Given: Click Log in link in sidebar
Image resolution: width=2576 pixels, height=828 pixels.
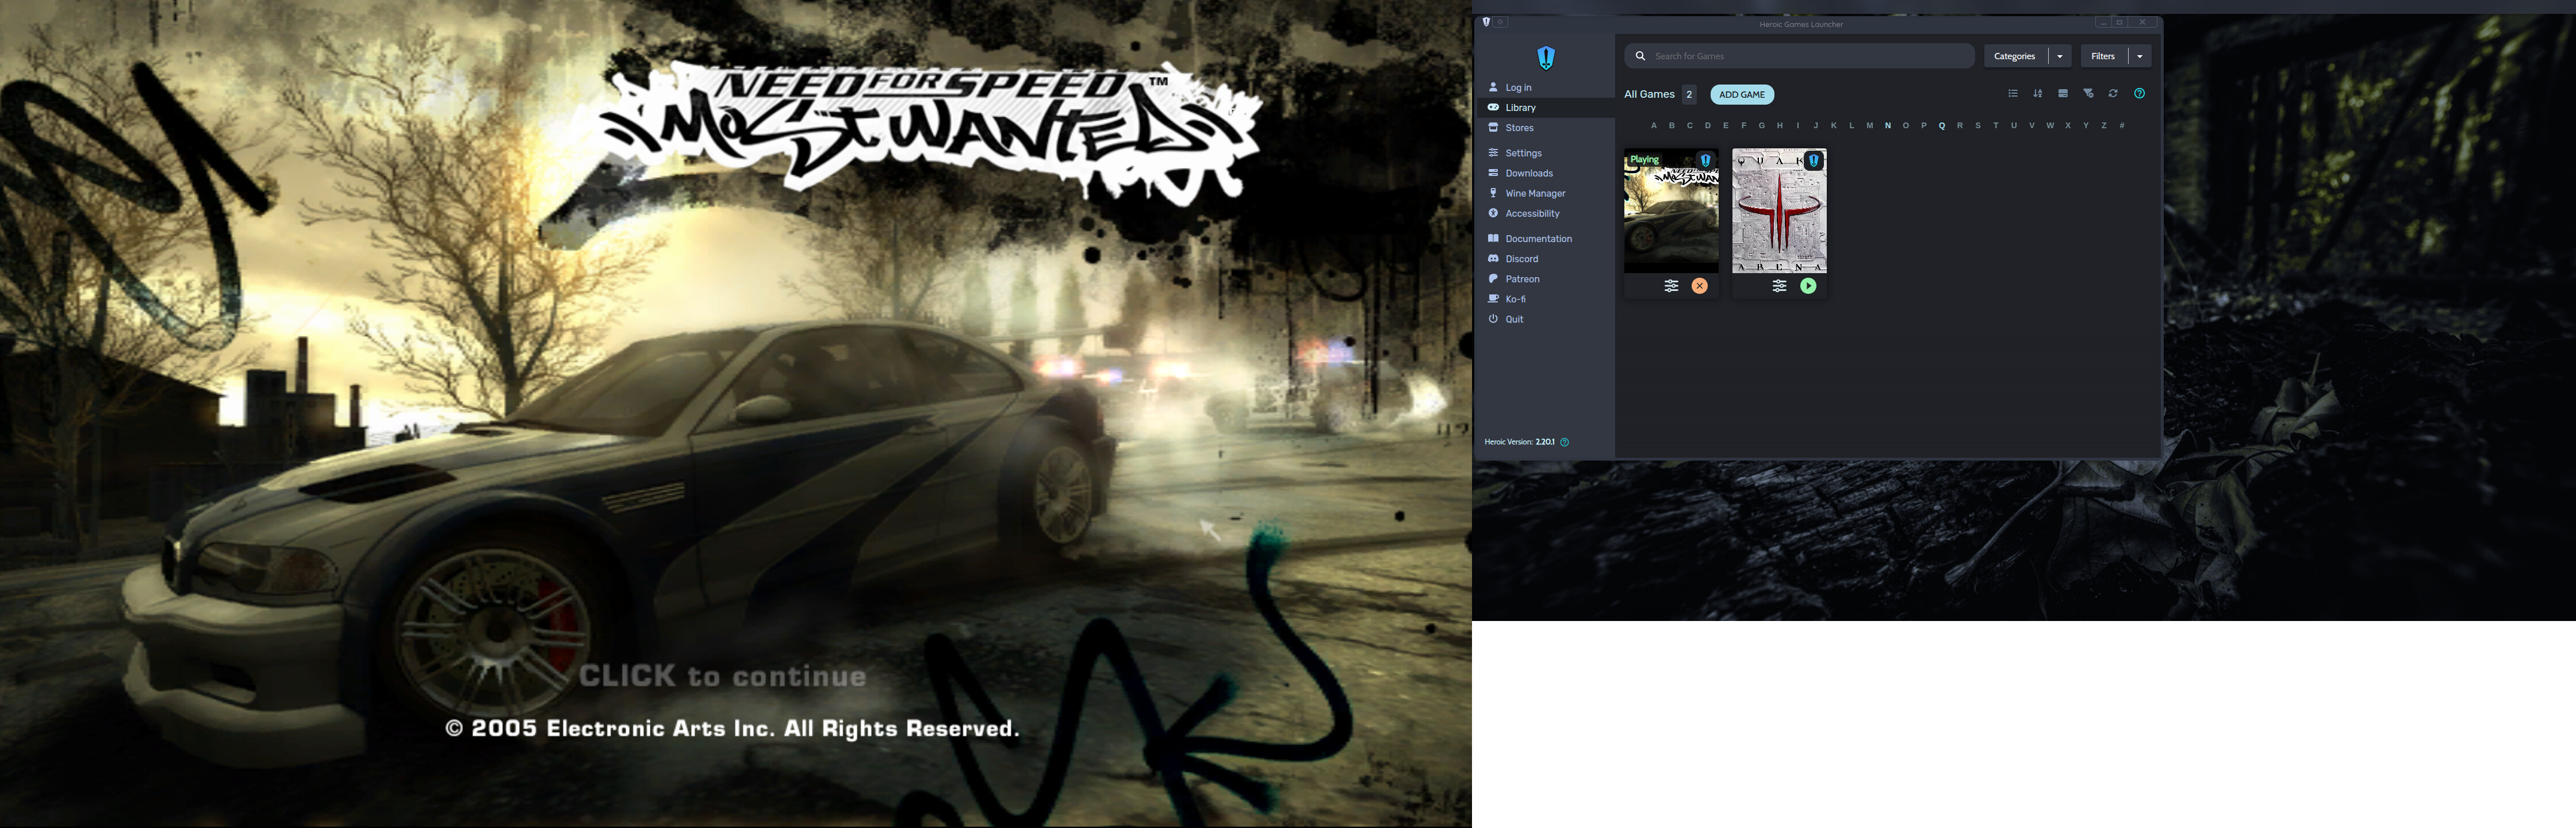Looking at the screenshot, I should tap(1517, 88).
